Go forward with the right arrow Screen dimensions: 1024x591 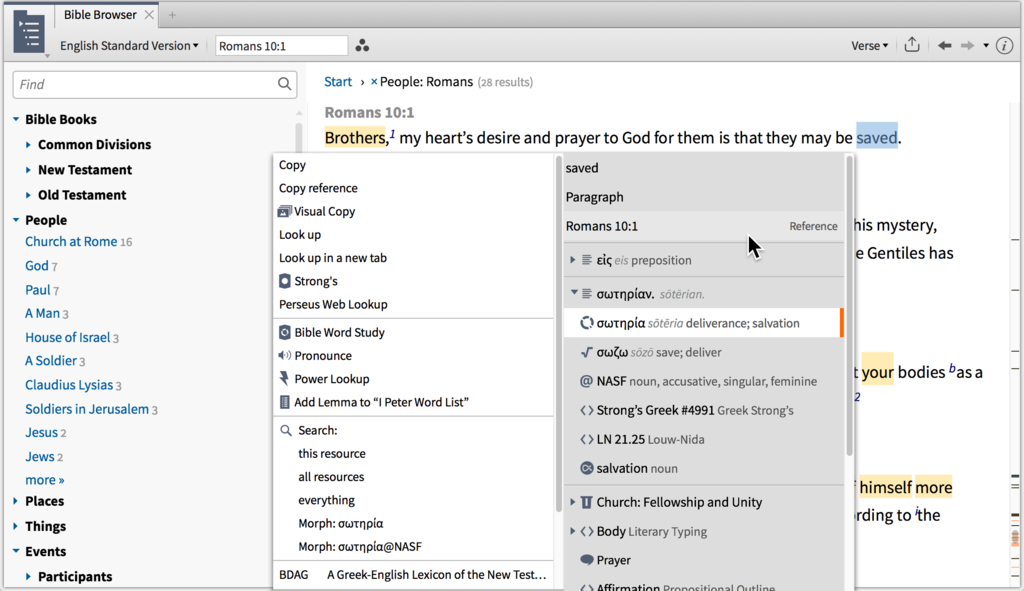pos(967,46)
